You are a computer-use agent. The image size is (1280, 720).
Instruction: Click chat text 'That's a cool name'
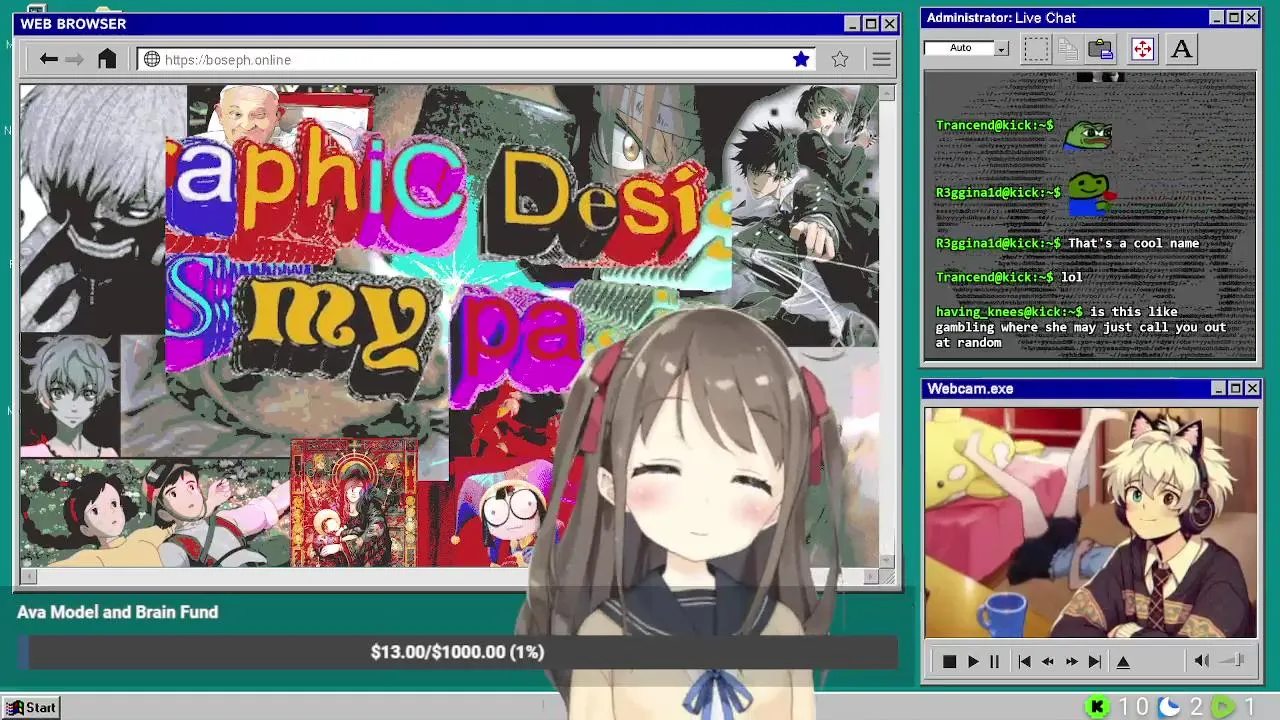click(1133, 243)
